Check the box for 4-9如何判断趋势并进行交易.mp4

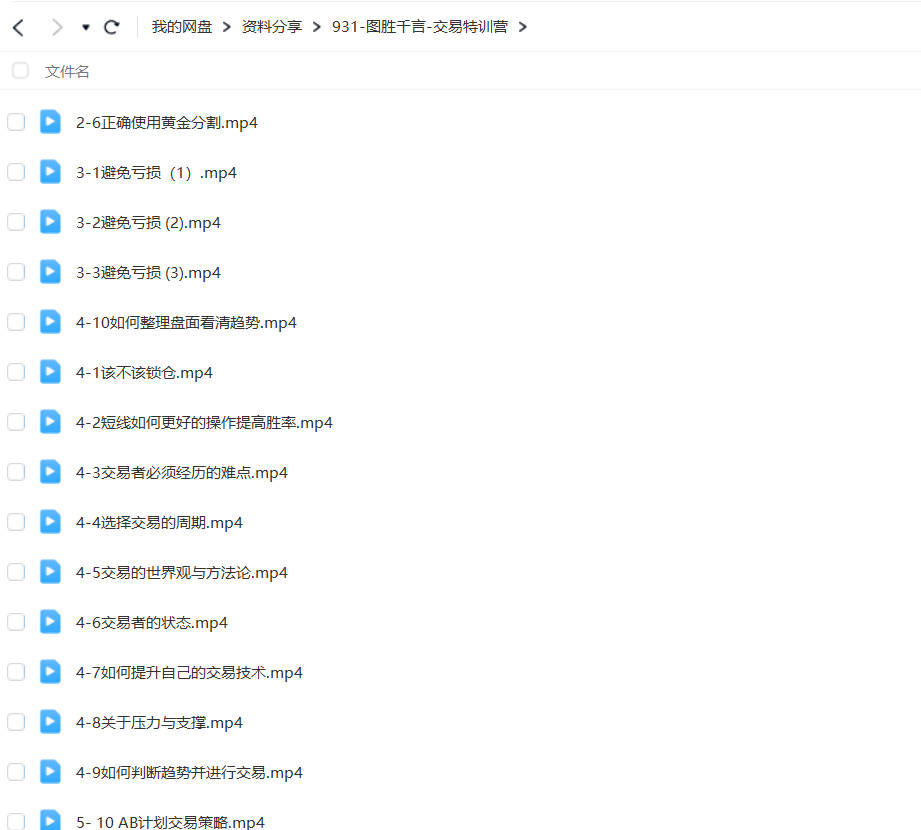pyautogui.click(x=16, y=771)
